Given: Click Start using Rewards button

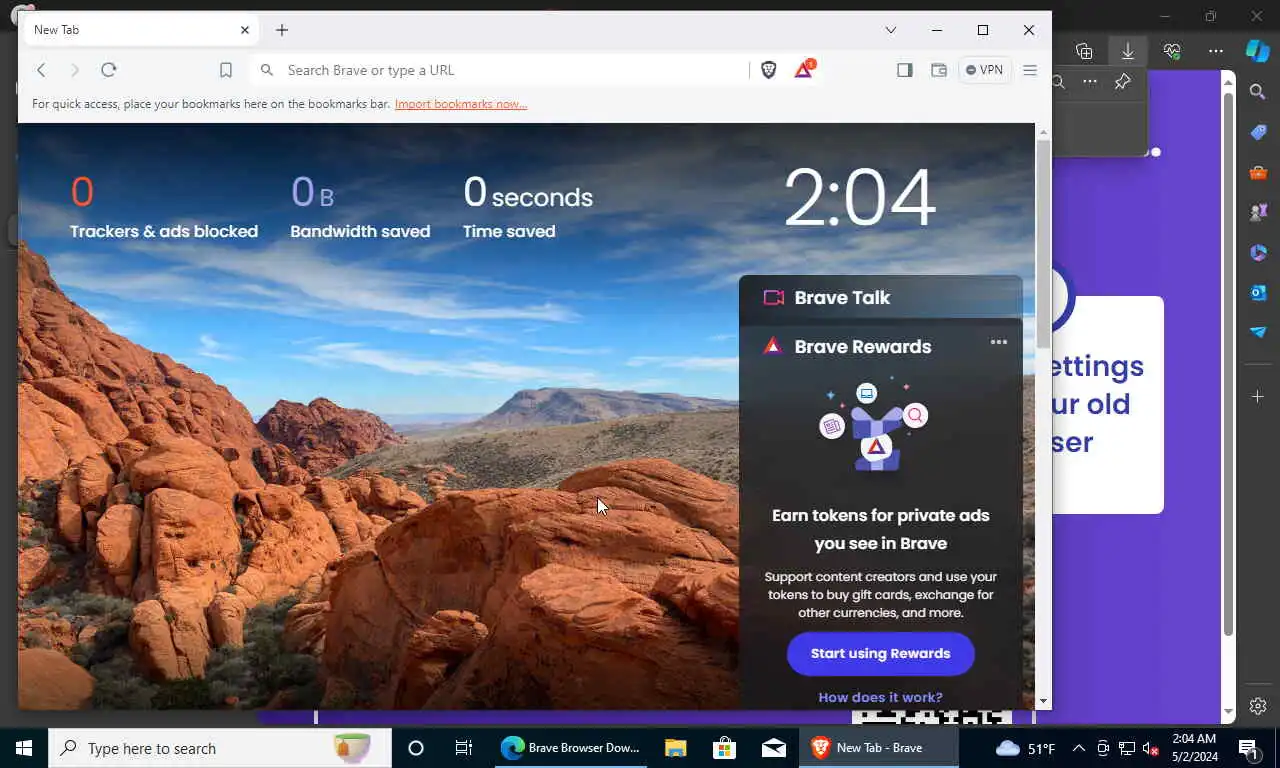Looking at the screenshot, I should 881,653.
